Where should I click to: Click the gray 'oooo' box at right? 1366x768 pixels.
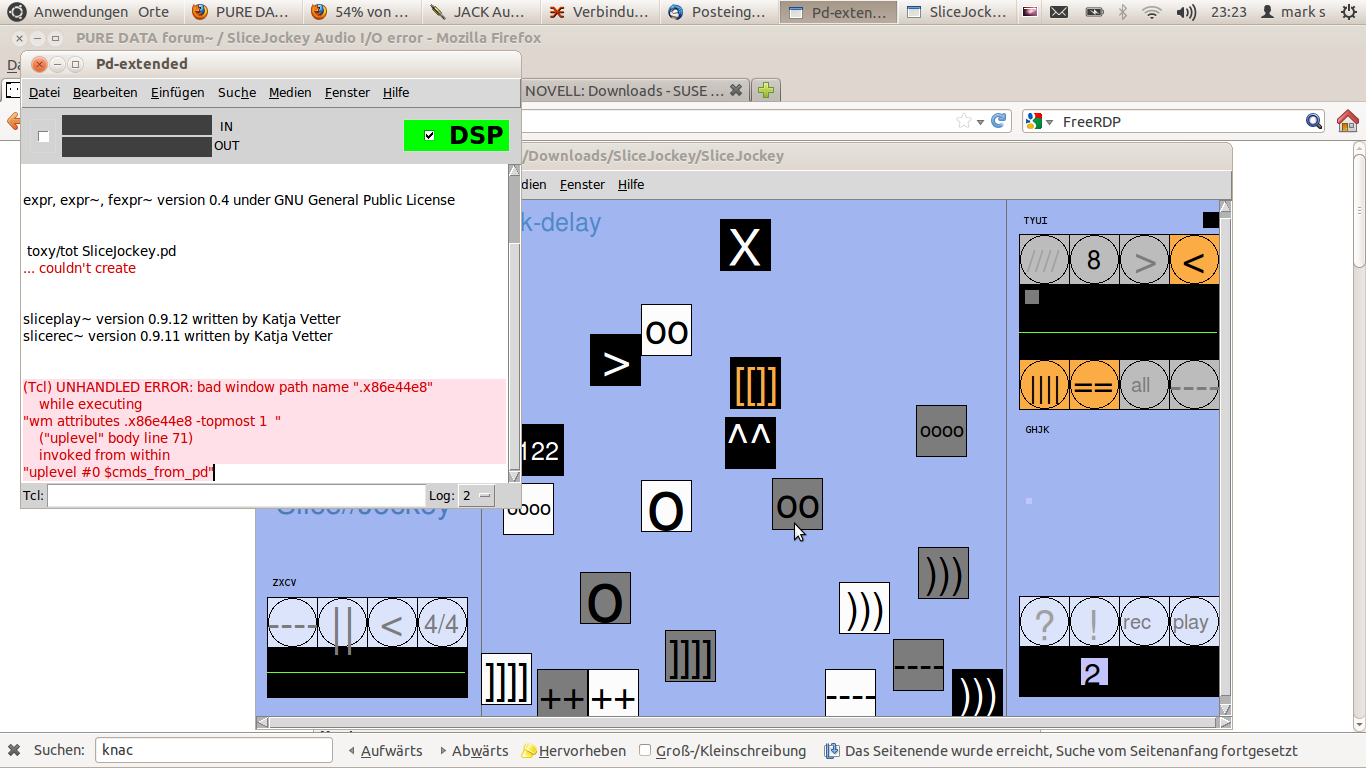pos(941,431)
